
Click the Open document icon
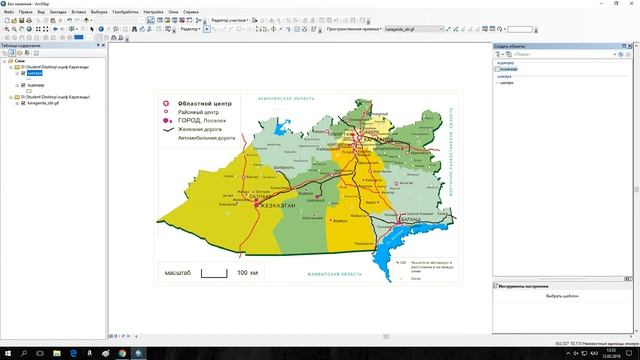pos(14,20)
